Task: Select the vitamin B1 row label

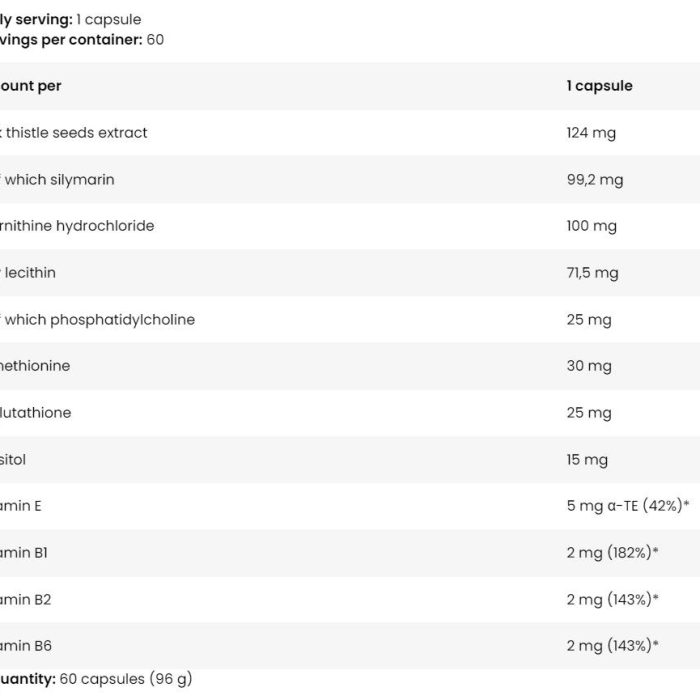Action: pos(24,553)
